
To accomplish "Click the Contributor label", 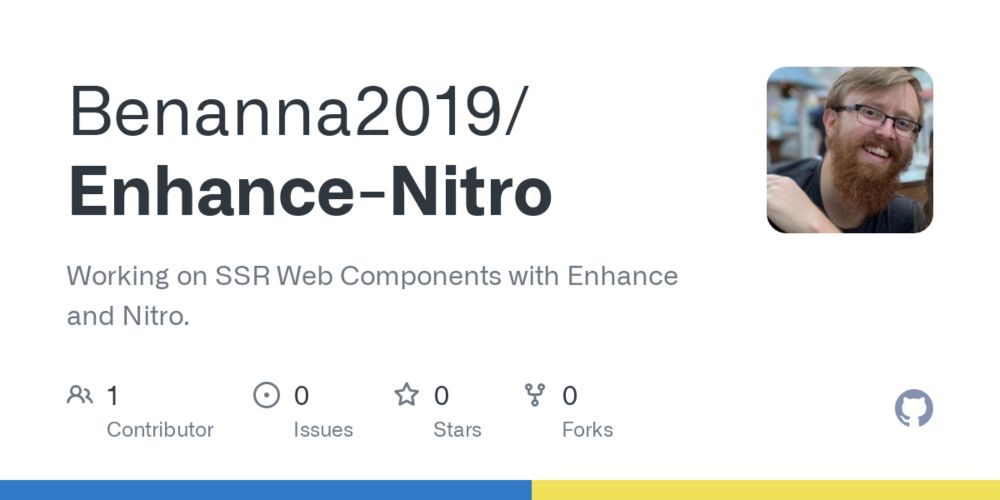I will [x=160, y=430].
